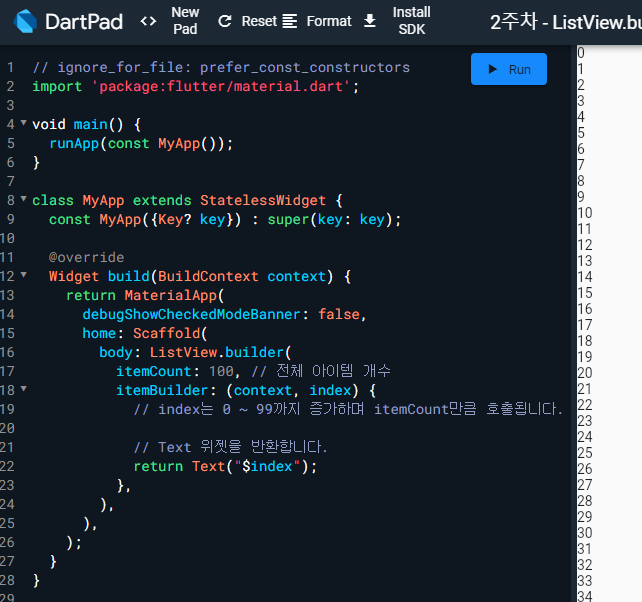Click the play triangle in Run button
Viewport: 642px width, 602px height.
[493, 69]
